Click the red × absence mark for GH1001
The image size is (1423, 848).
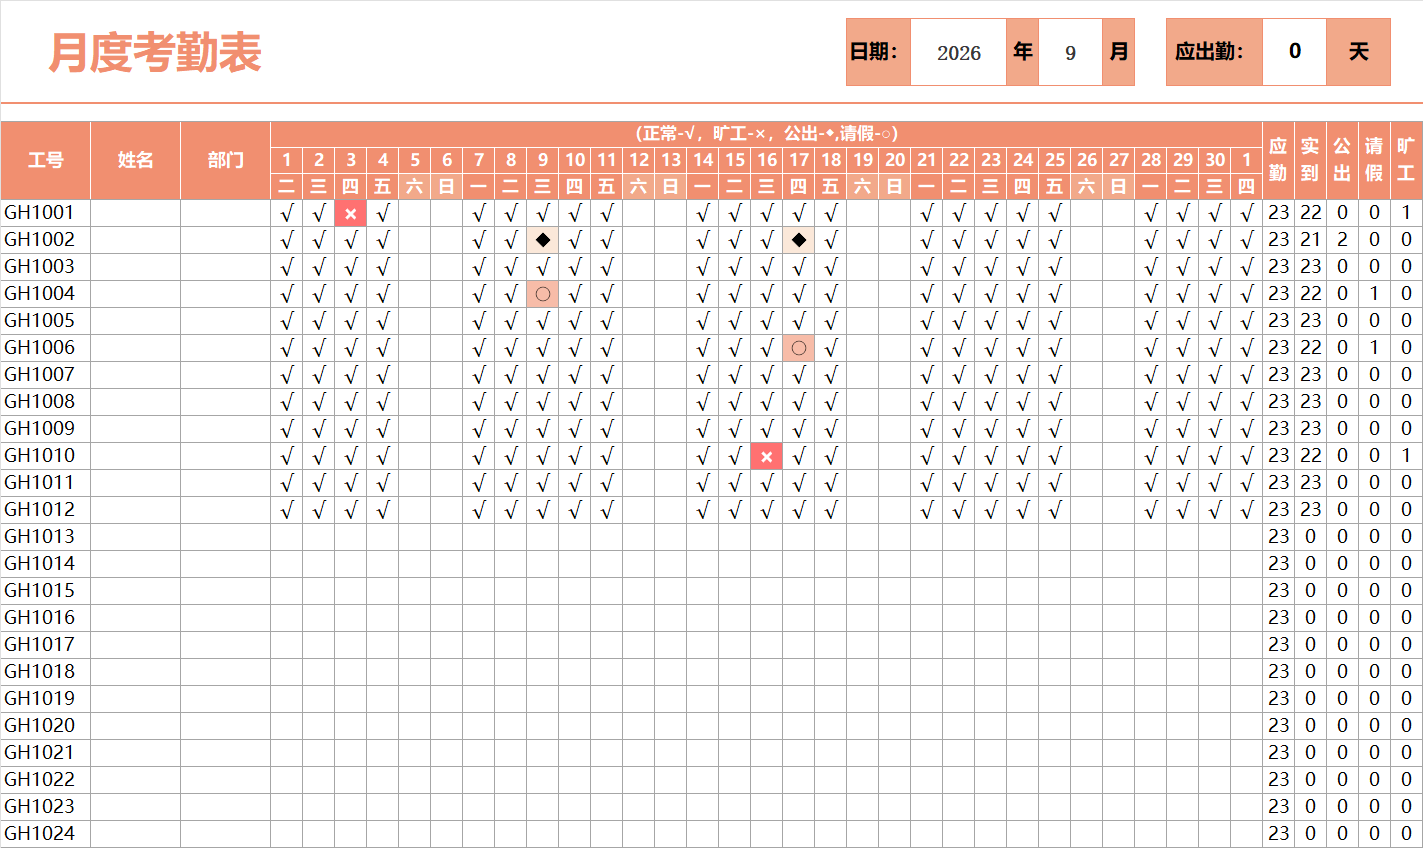click(350, 213)
